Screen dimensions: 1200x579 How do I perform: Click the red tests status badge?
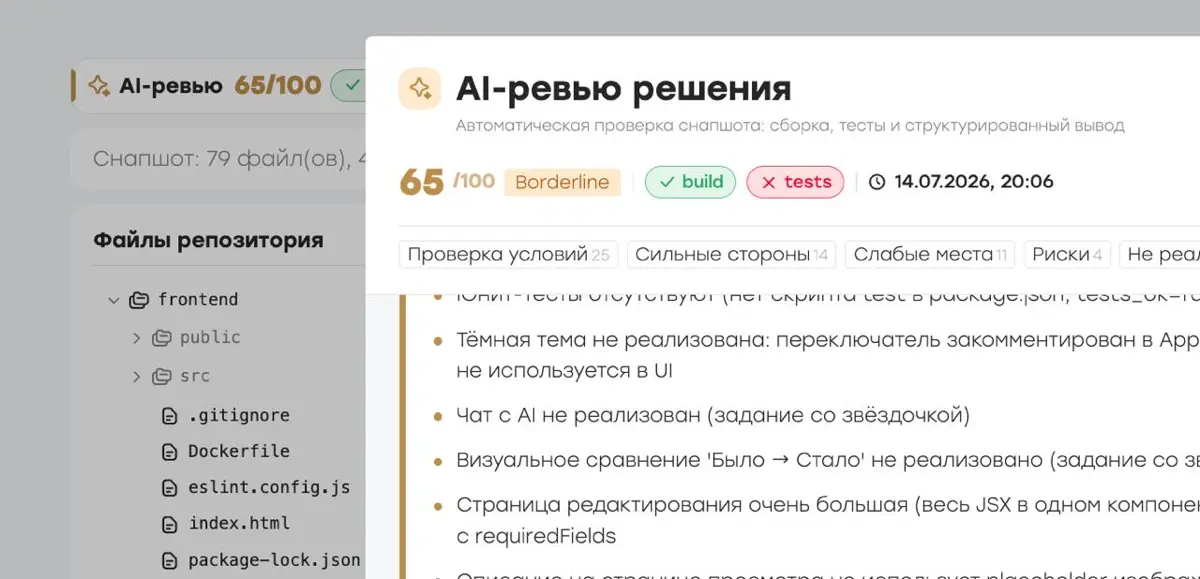tap(795, 182)
